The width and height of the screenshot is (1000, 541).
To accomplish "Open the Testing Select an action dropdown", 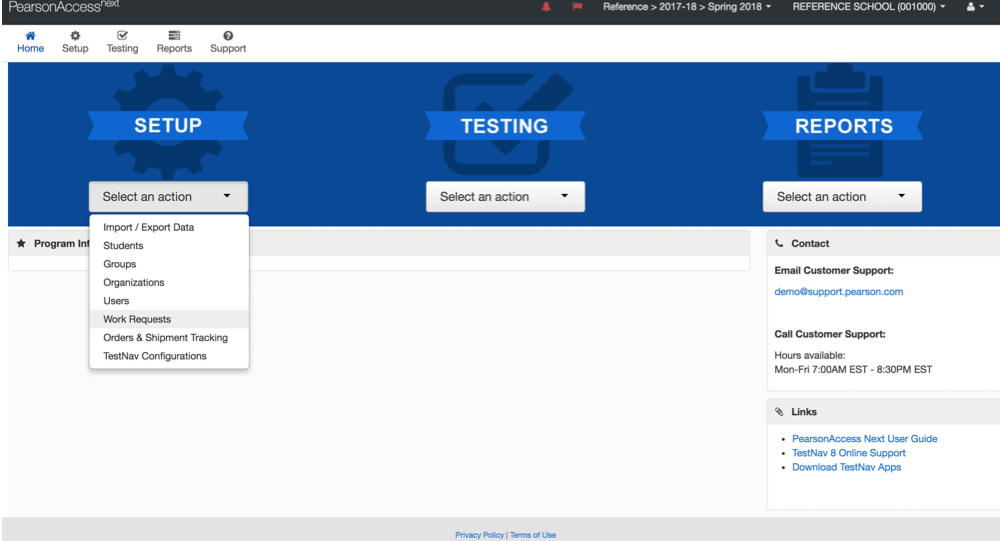I will tap(505, 196).
